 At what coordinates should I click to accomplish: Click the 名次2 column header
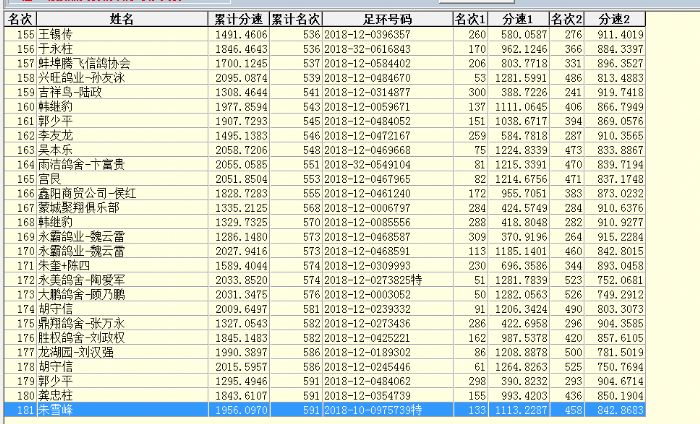(567, 19)
